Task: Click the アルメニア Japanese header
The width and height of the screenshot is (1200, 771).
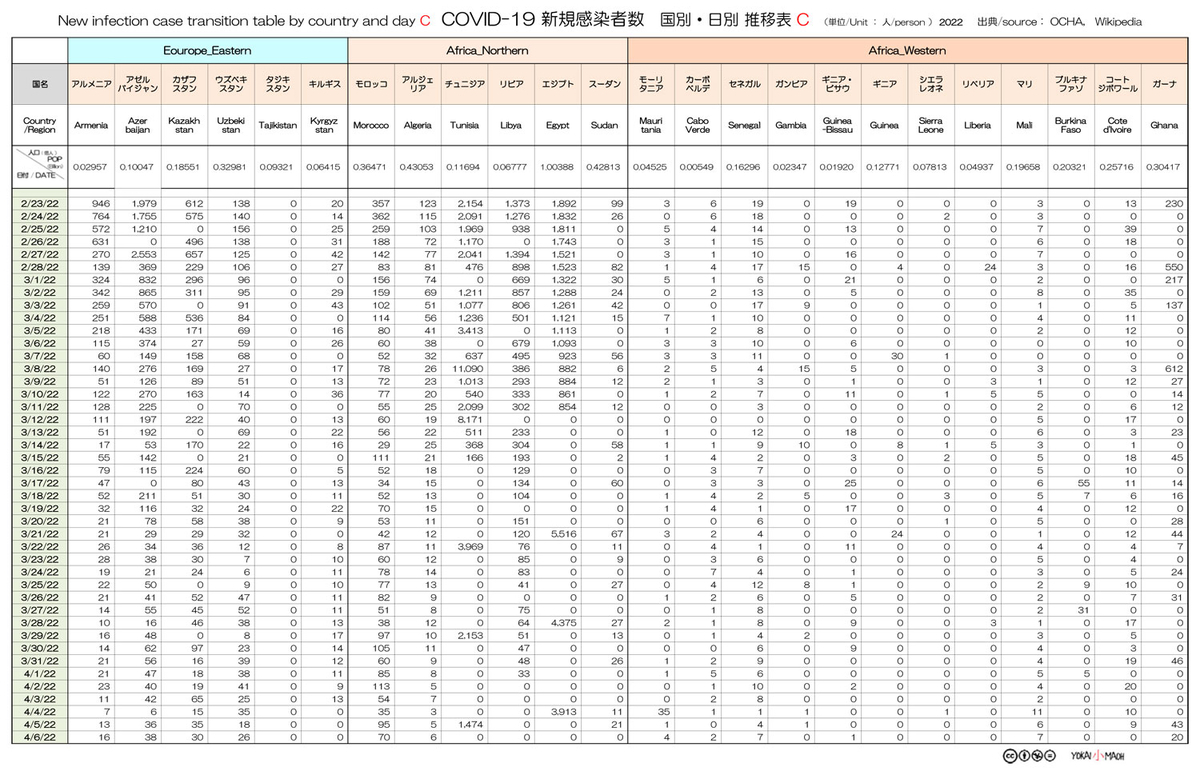Action: tap(92, 85)
